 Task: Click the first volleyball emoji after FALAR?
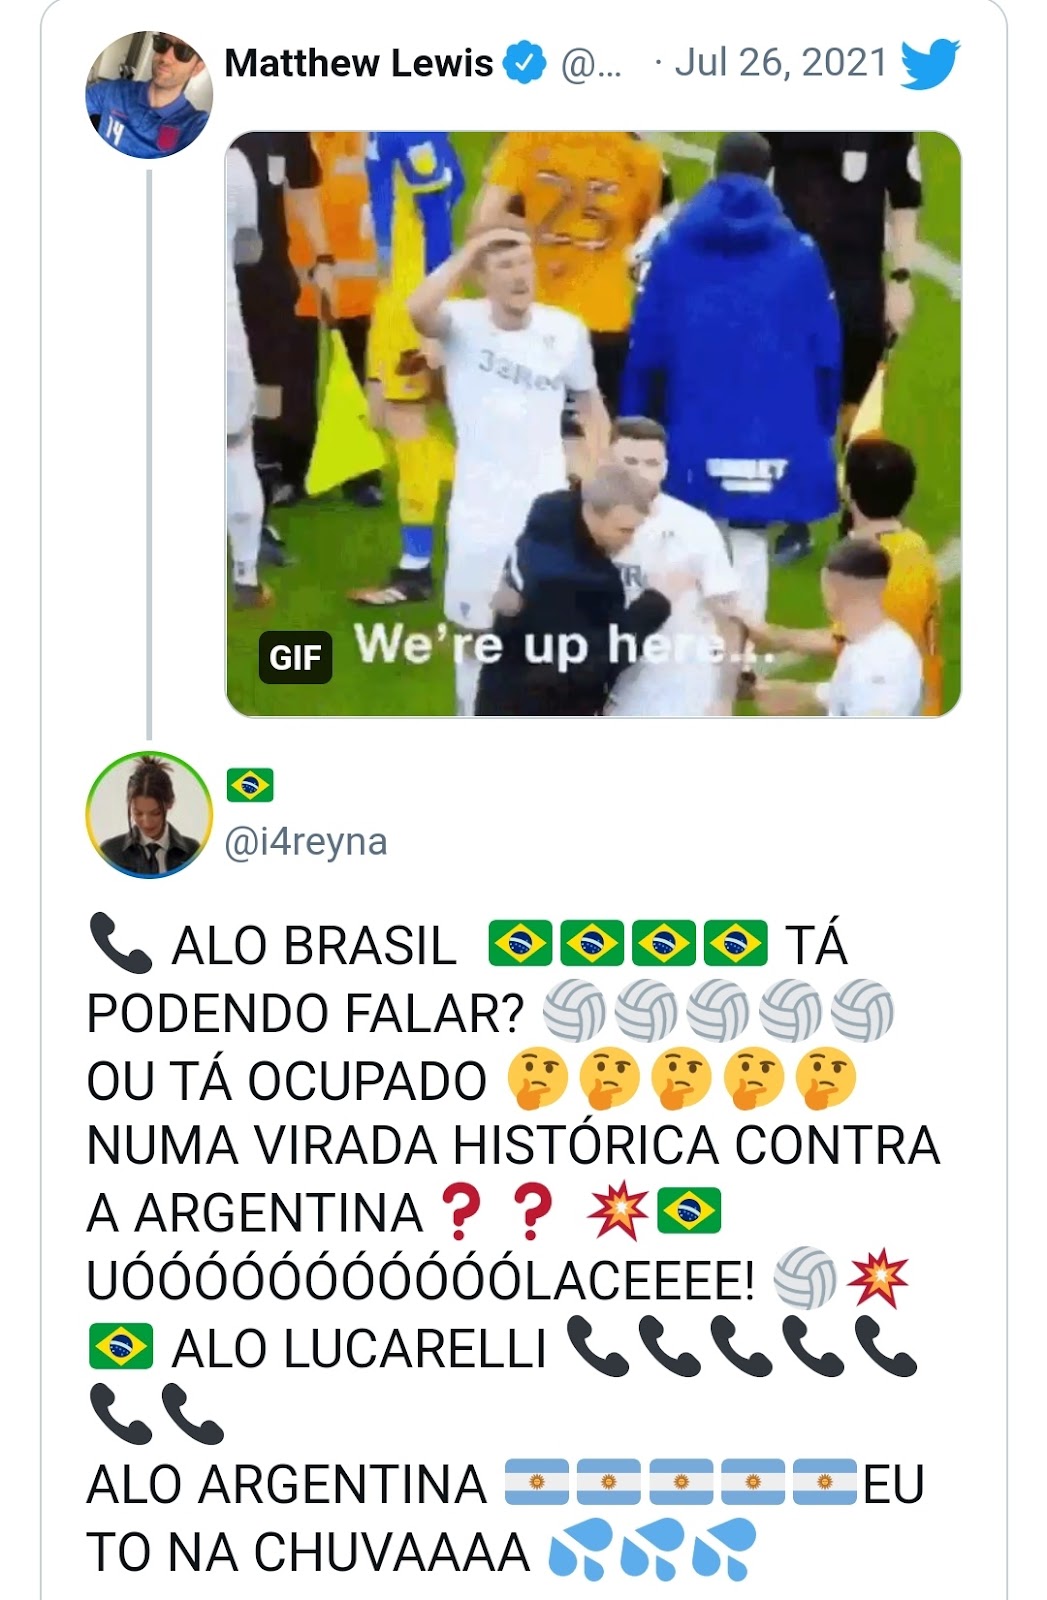pyautogui.click(x=574, y=1012)
